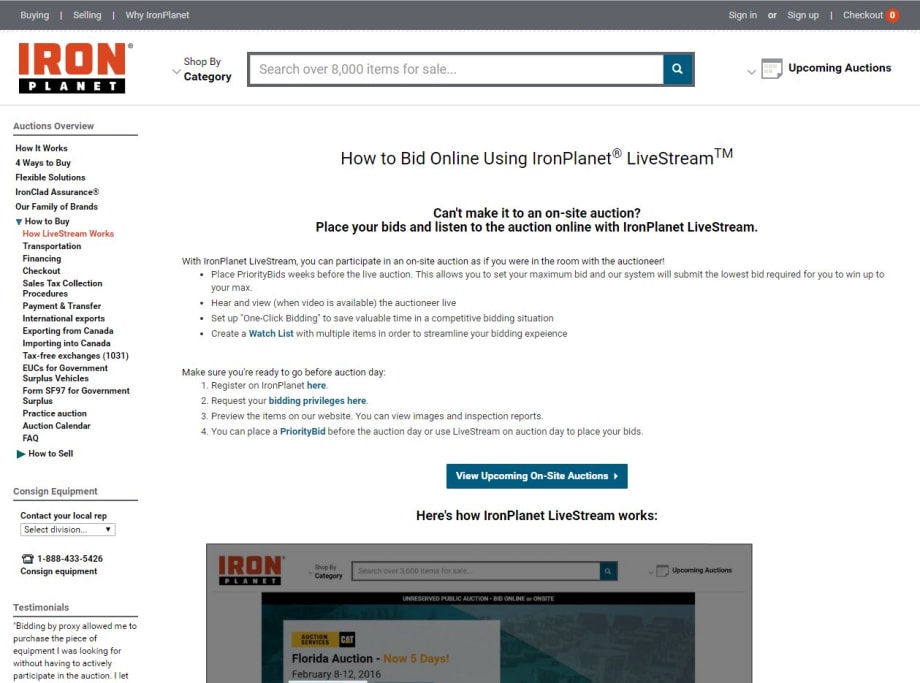Open the chevron next to Upcoming Auctions

click(x=751, y=71)
